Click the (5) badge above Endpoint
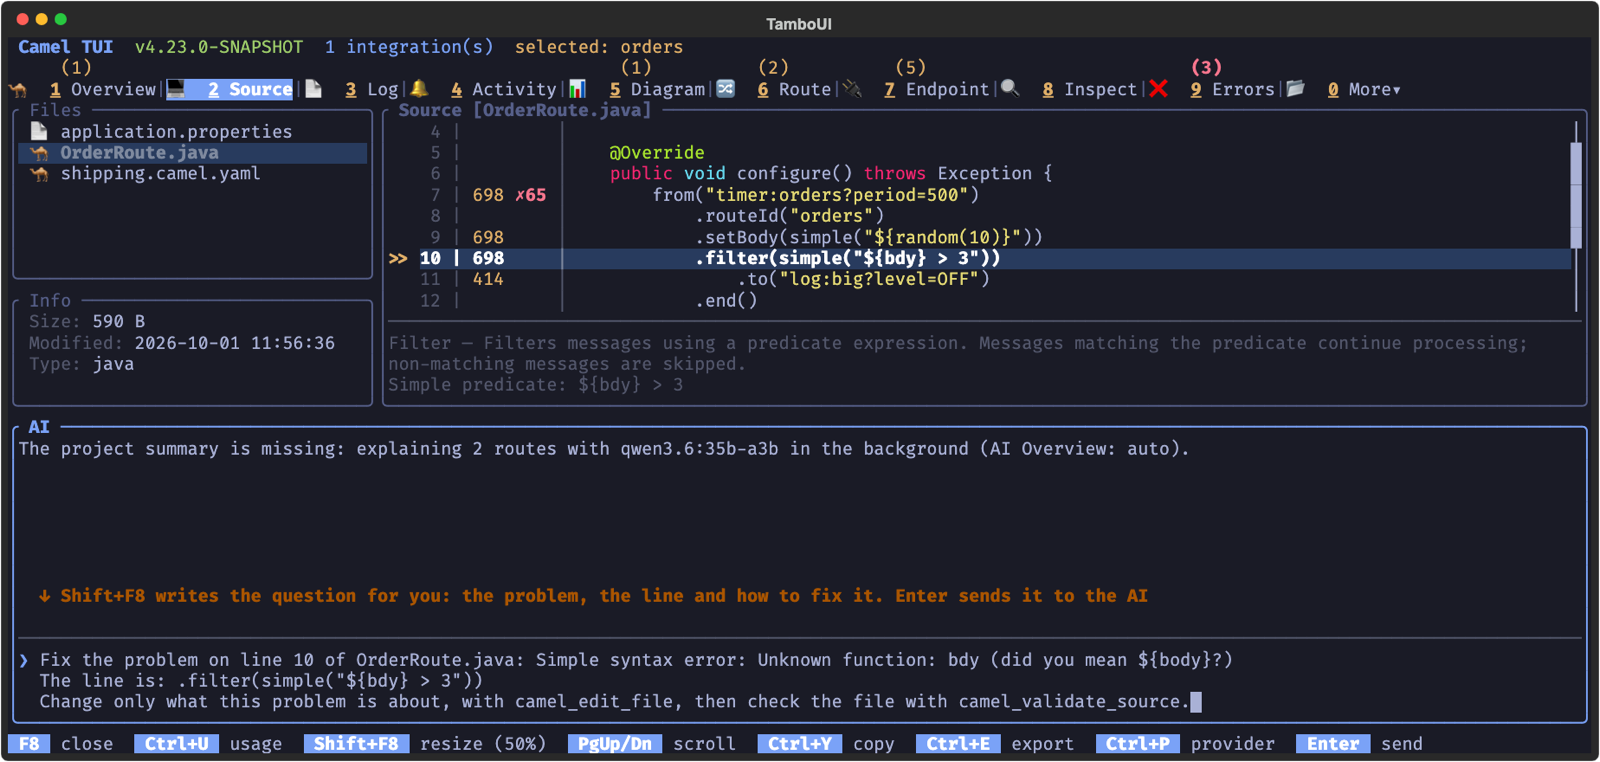 [910, 67]
